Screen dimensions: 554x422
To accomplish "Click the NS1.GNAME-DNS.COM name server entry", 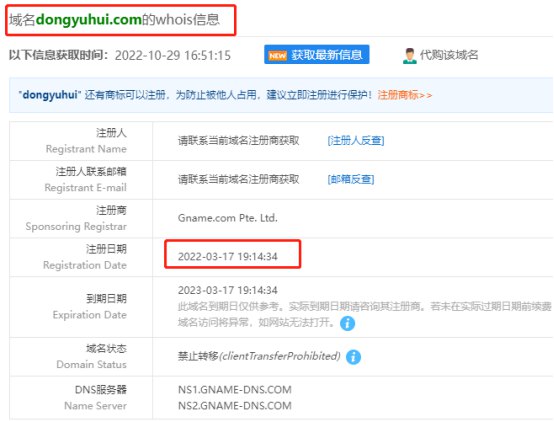I will pos(235,389).
